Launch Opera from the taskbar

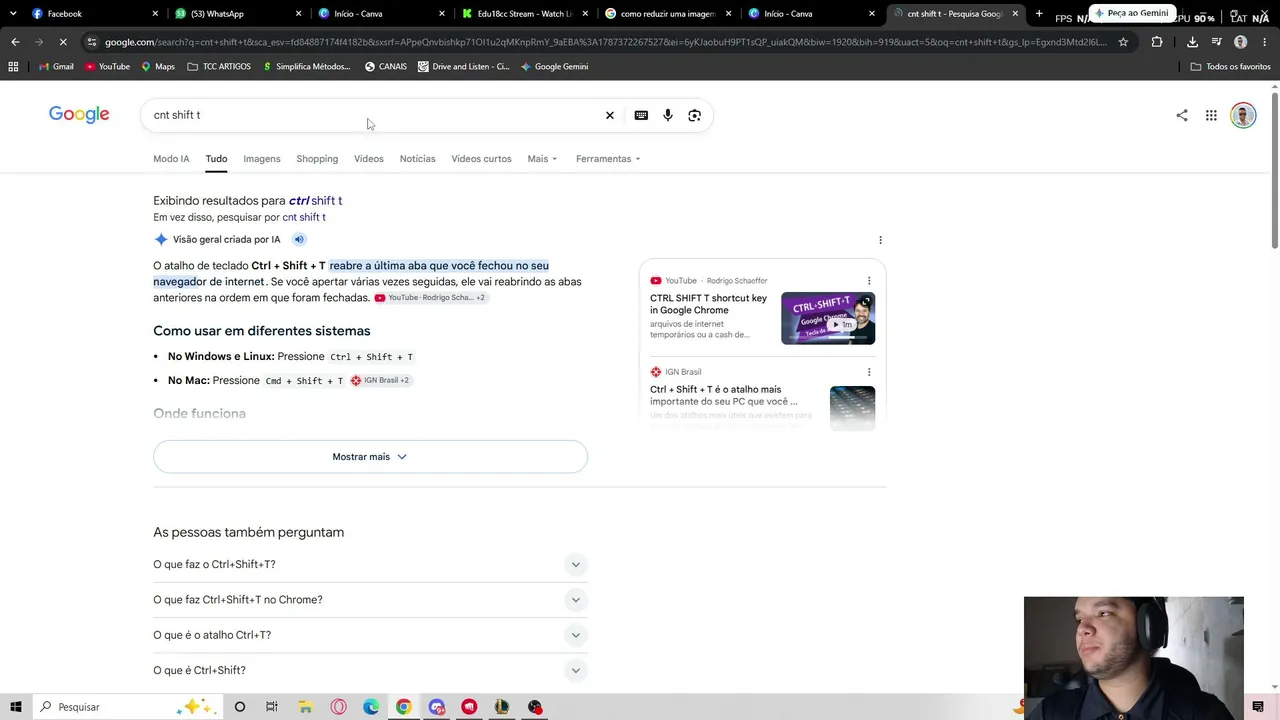coord(339,707)
